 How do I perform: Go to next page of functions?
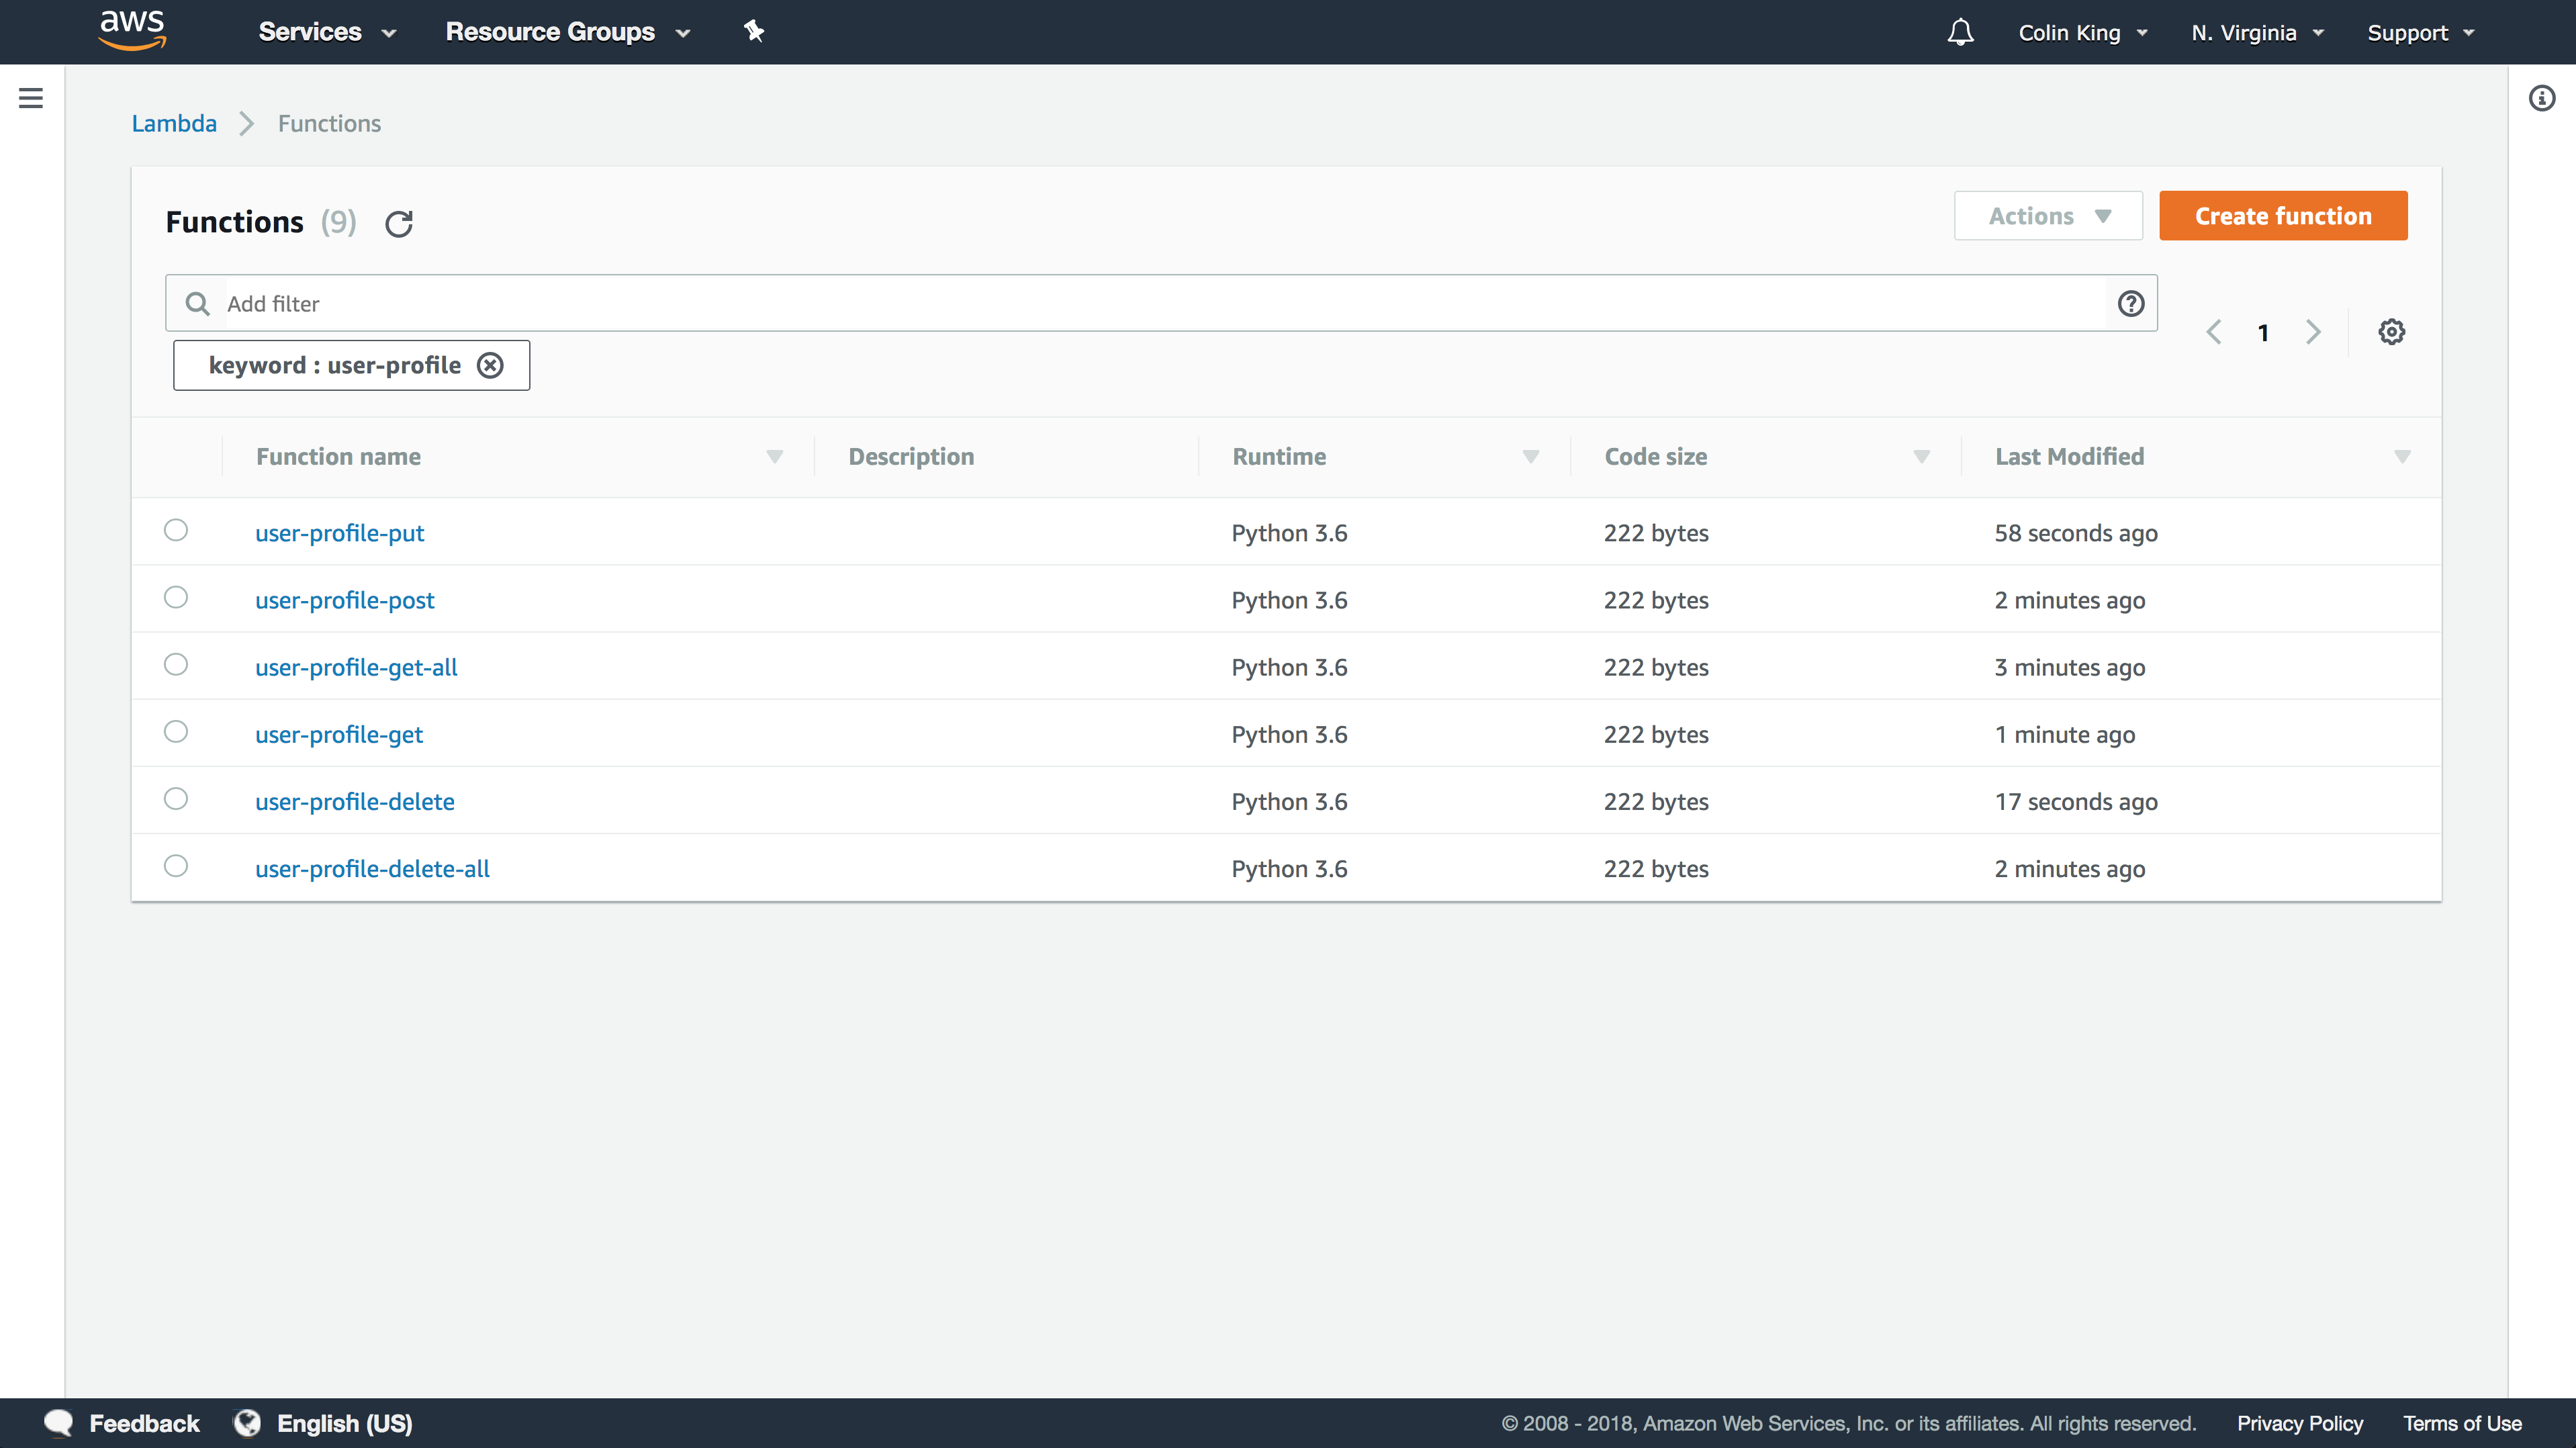point(2313,332)
